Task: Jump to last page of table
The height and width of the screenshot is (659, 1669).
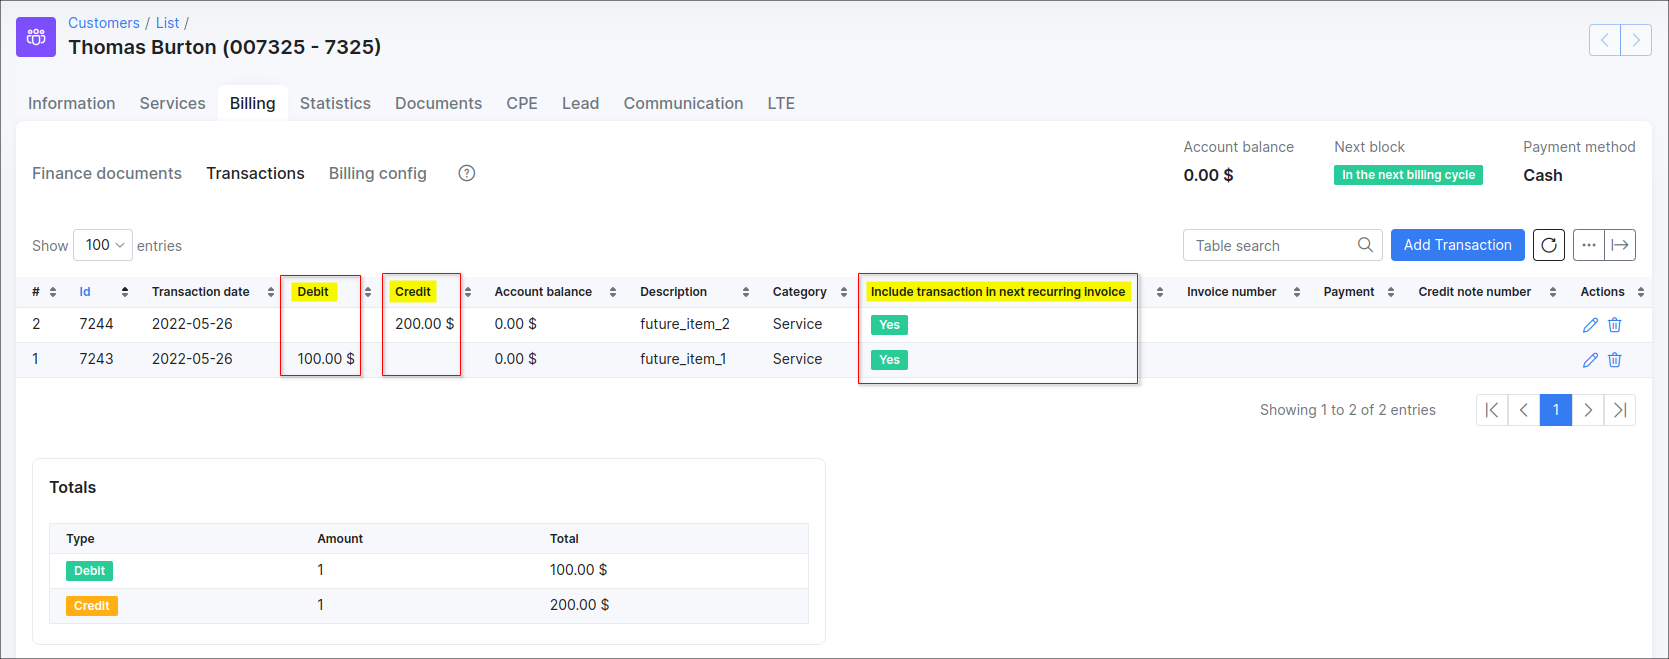Action: click(x=1620, y=410)
